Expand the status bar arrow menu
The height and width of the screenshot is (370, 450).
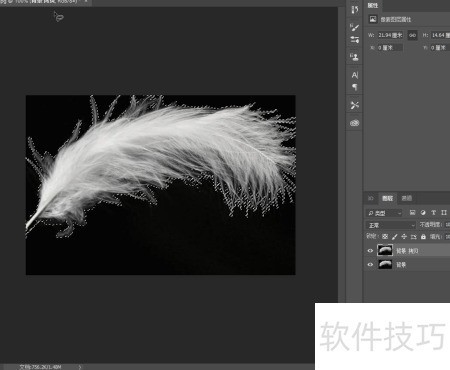[80, 367]
